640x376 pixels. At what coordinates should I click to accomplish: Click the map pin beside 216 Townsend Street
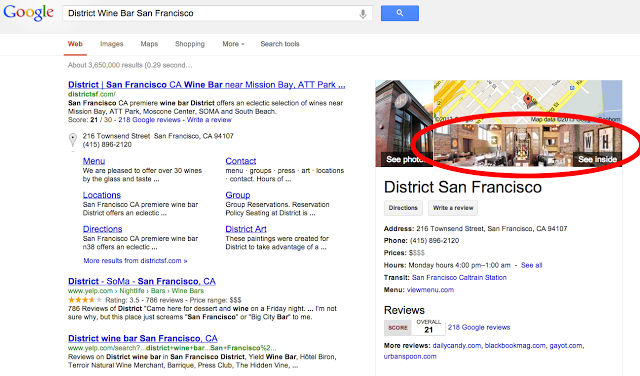point(73,140)
